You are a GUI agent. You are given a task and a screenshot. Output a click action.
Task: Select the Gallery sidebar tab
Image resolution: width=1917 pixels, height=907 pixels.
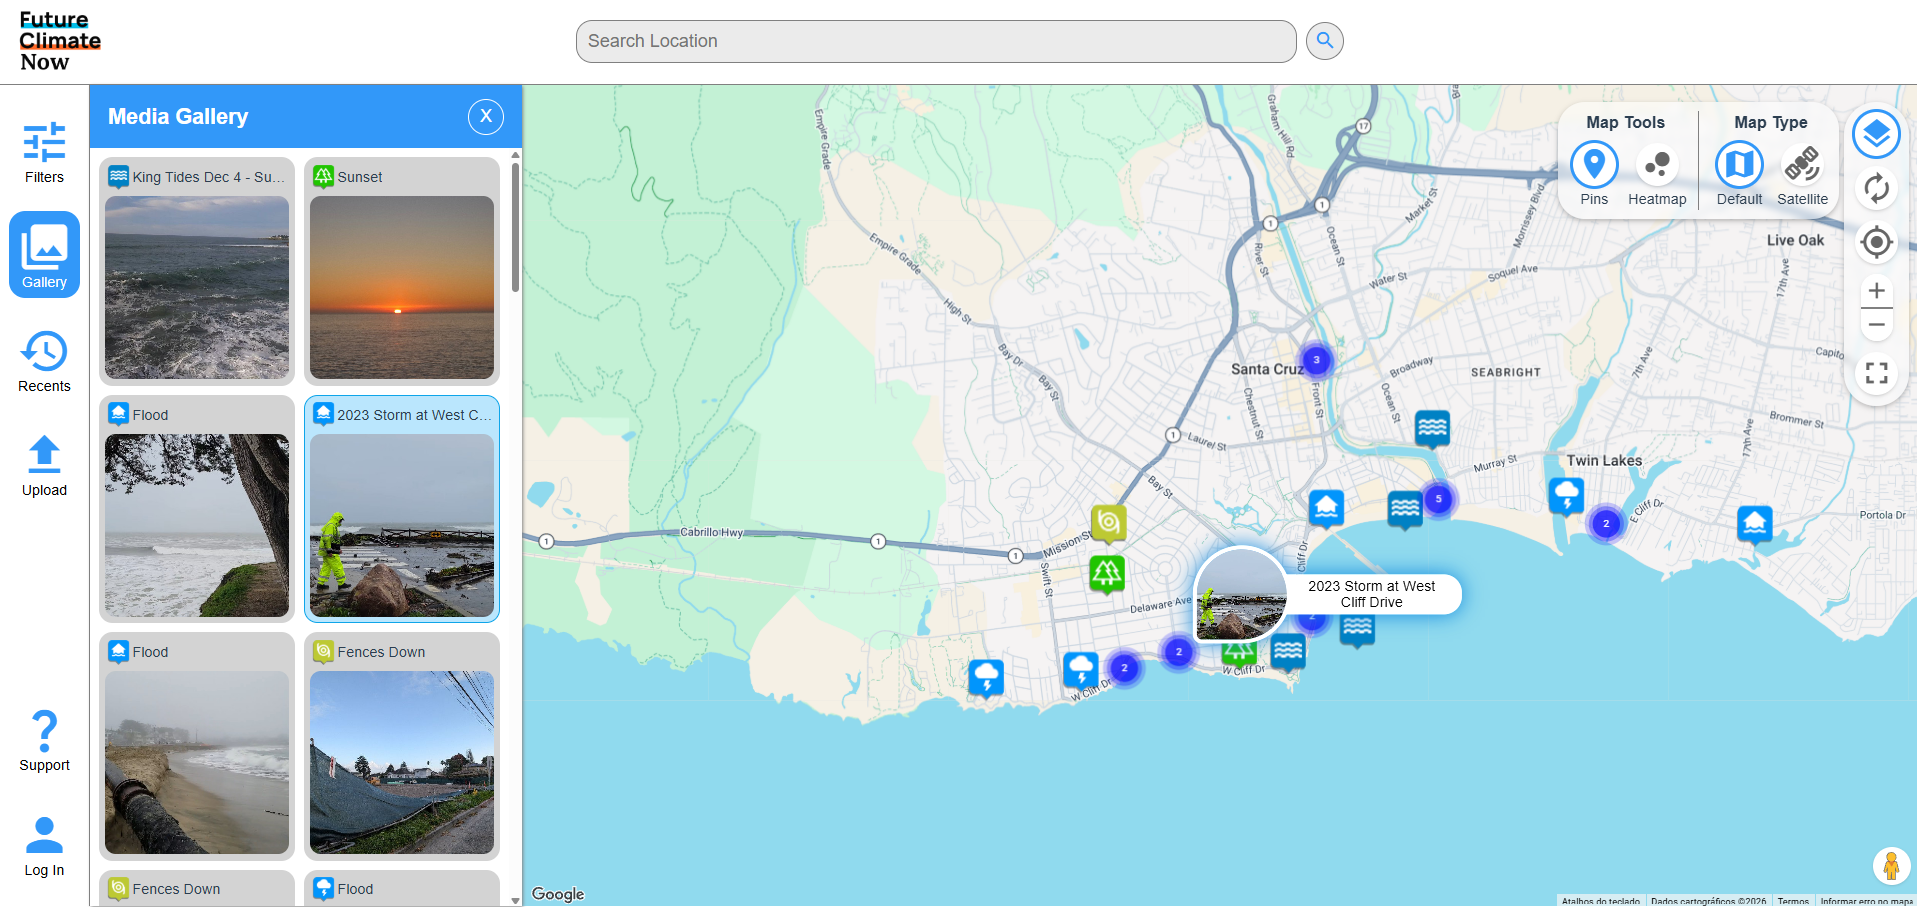click(44, 254)
